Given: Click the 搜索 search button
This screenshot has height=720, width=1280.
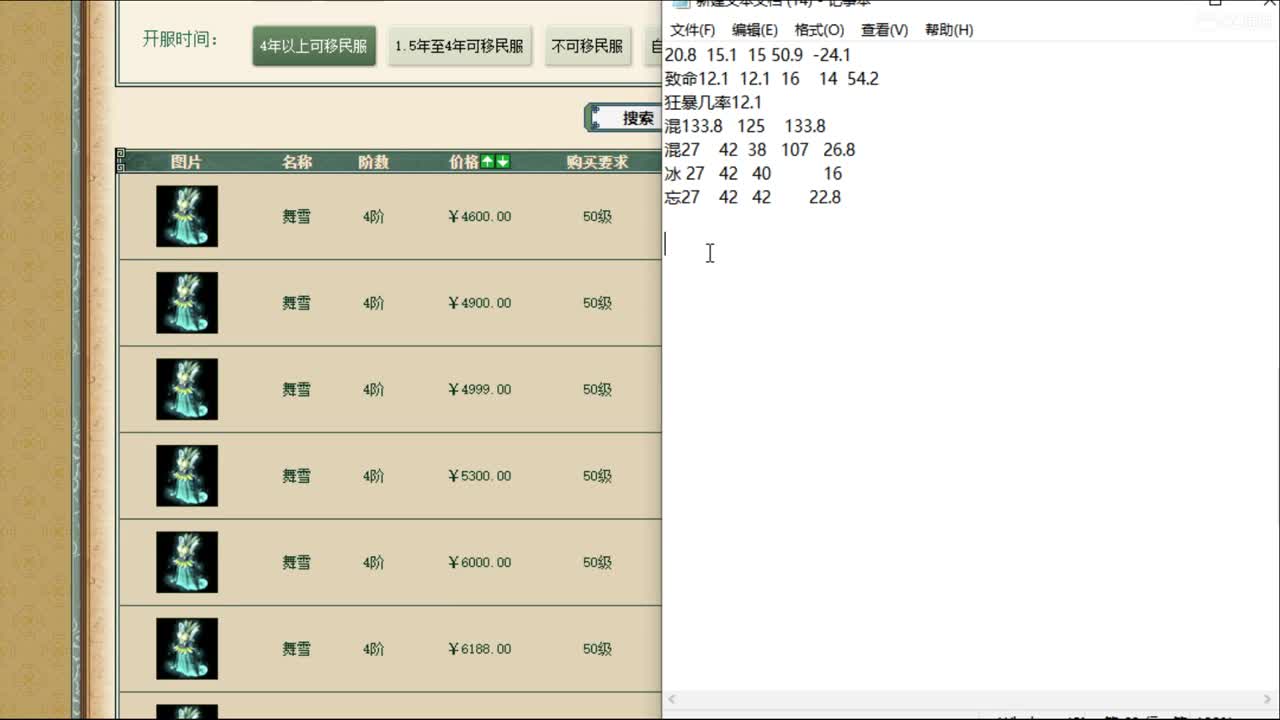Looking at the screenshot, I should pyautogui.click(x=624, y=118).
